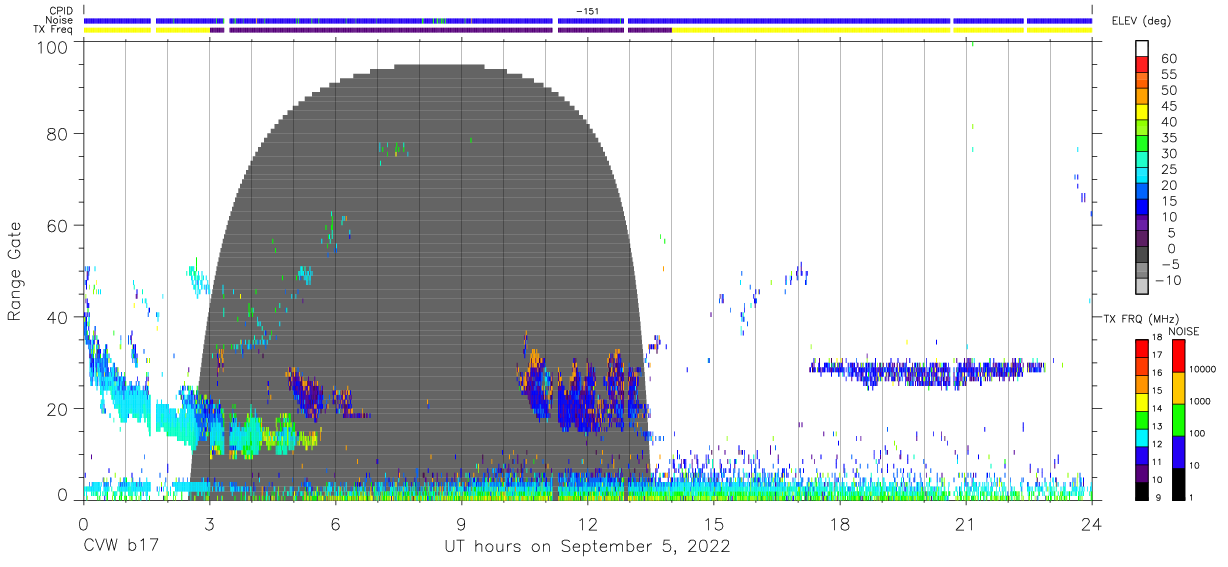Click 'UT hours on September 5, 2022' title
This screenshot has width=1228, height=567.
[x=587, y=547]
